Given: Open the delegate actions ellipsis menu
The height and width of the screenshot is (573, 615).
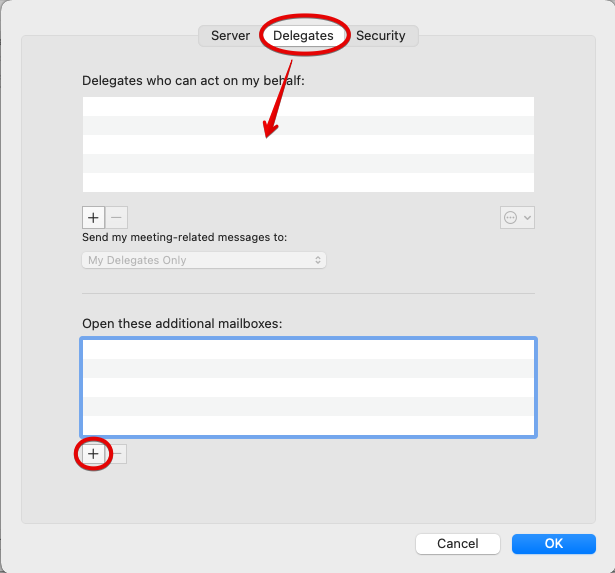Looking at the screenshot, I should pyautogui.click(x=511, y=217).
